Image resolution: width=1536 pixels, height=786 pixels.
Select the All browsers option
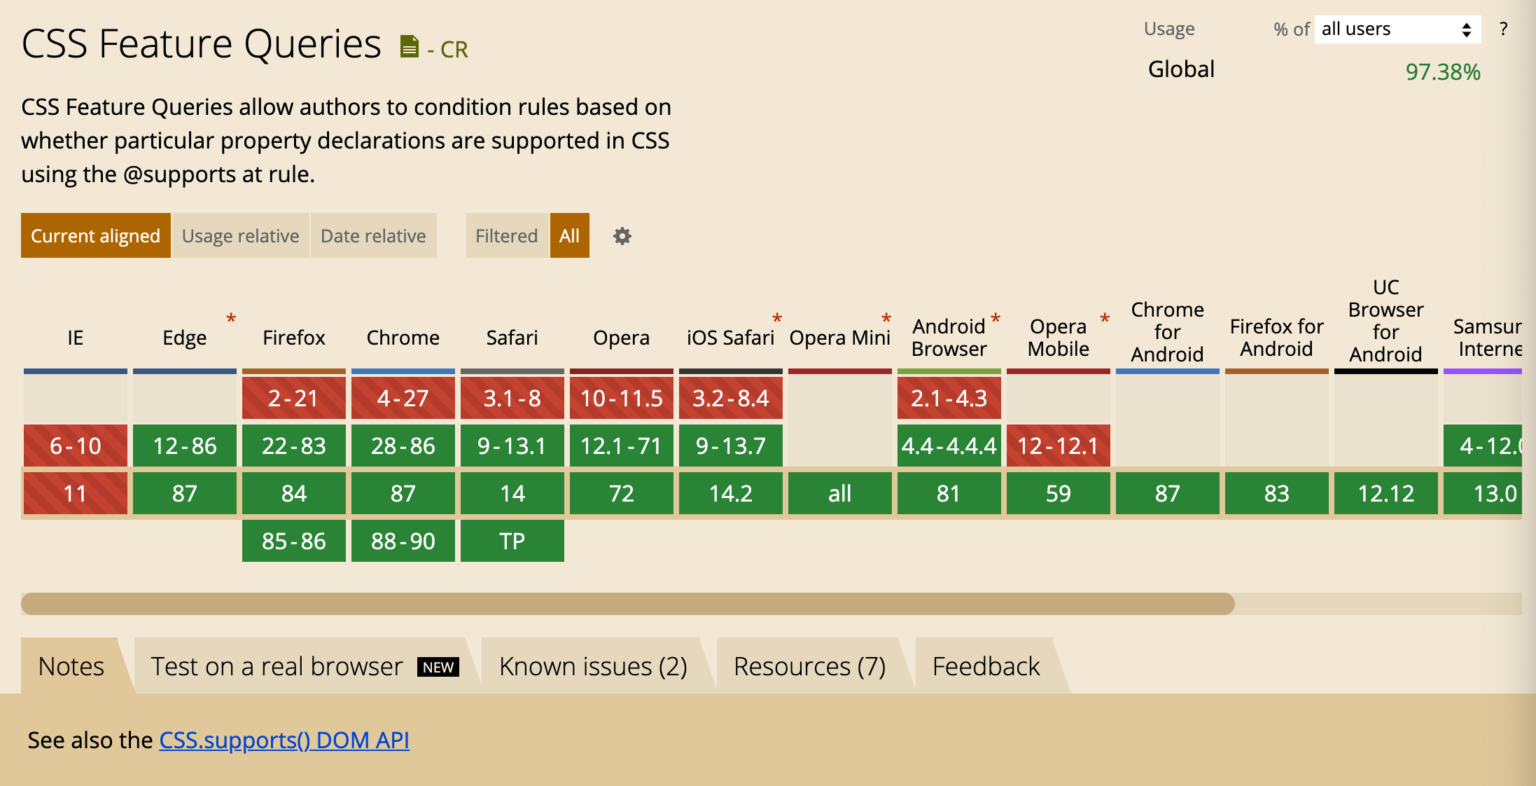(569, 235)
